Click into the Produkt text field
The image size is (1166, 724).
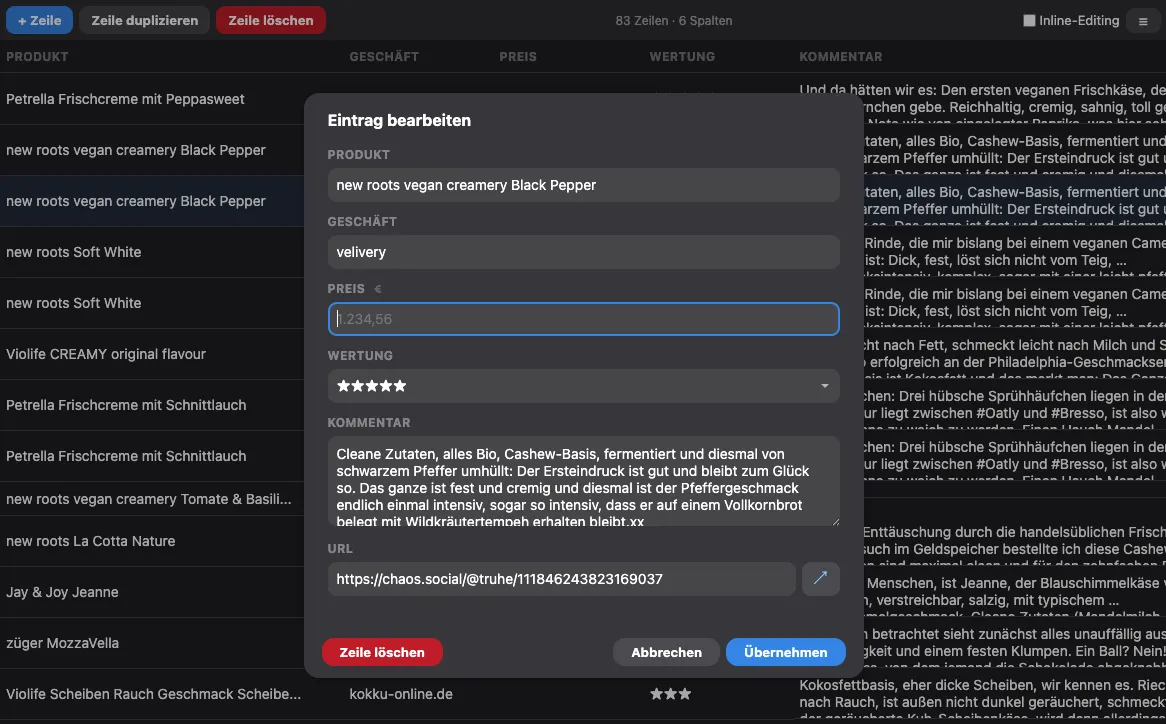pyautogui.click(x=583, y=185)
